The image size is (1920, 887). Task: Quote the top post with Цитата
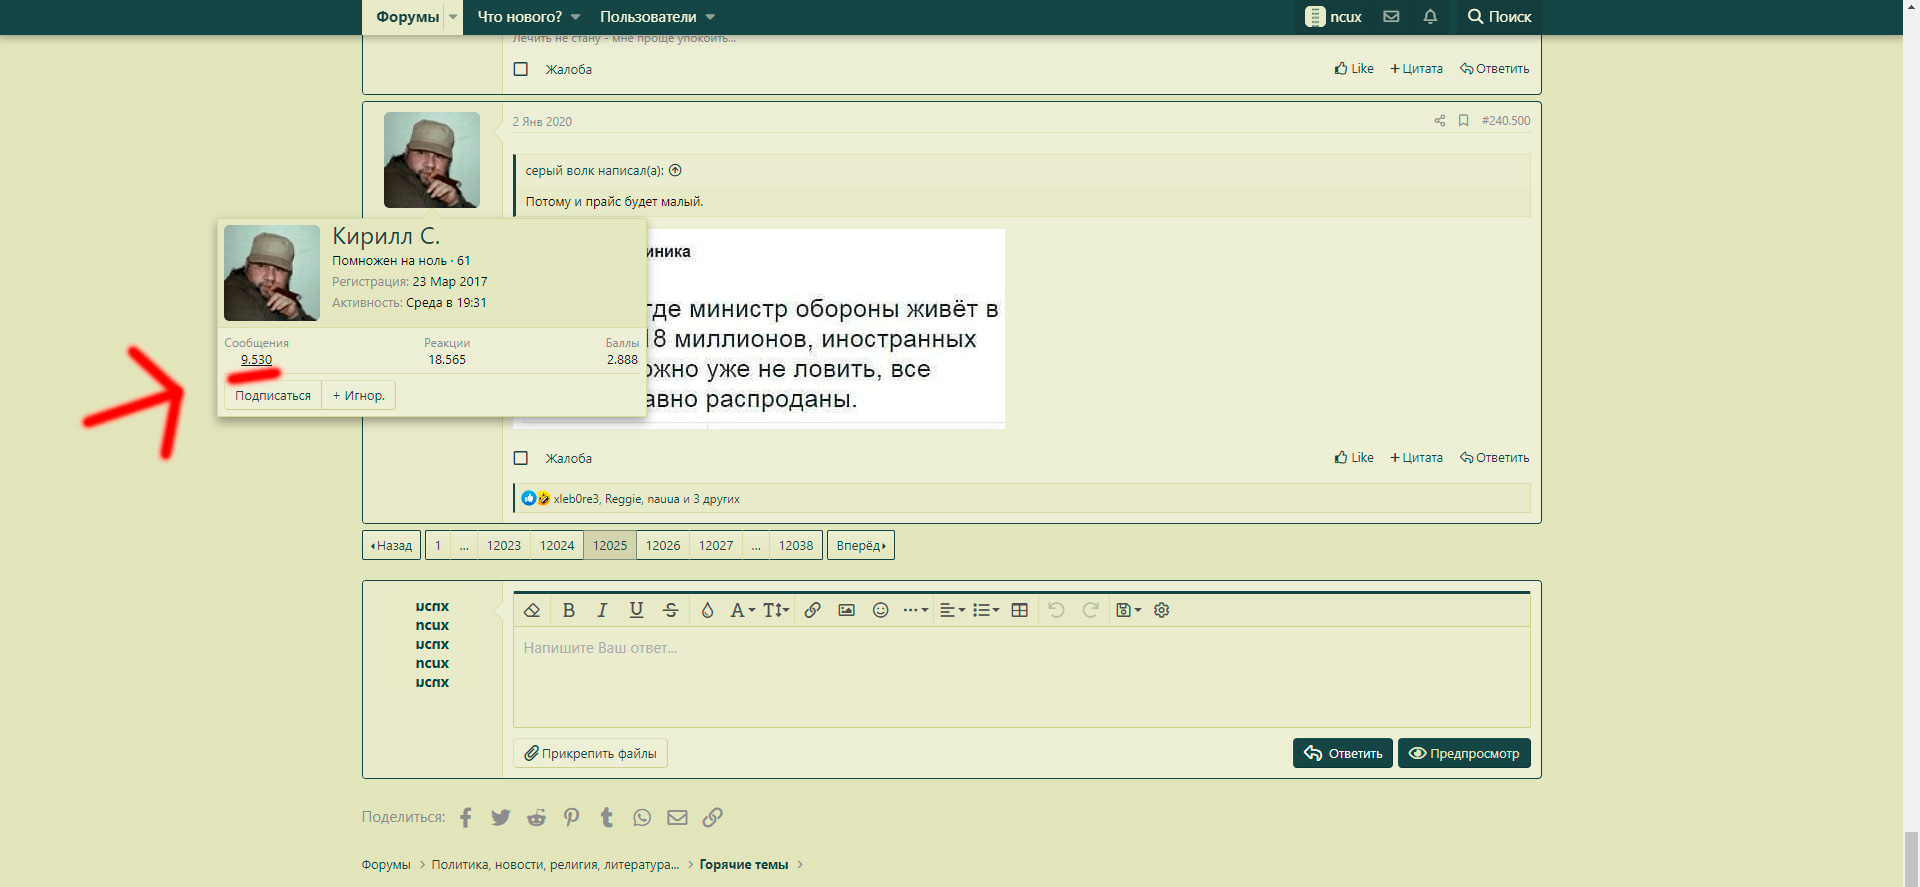tap(1416, 69)
